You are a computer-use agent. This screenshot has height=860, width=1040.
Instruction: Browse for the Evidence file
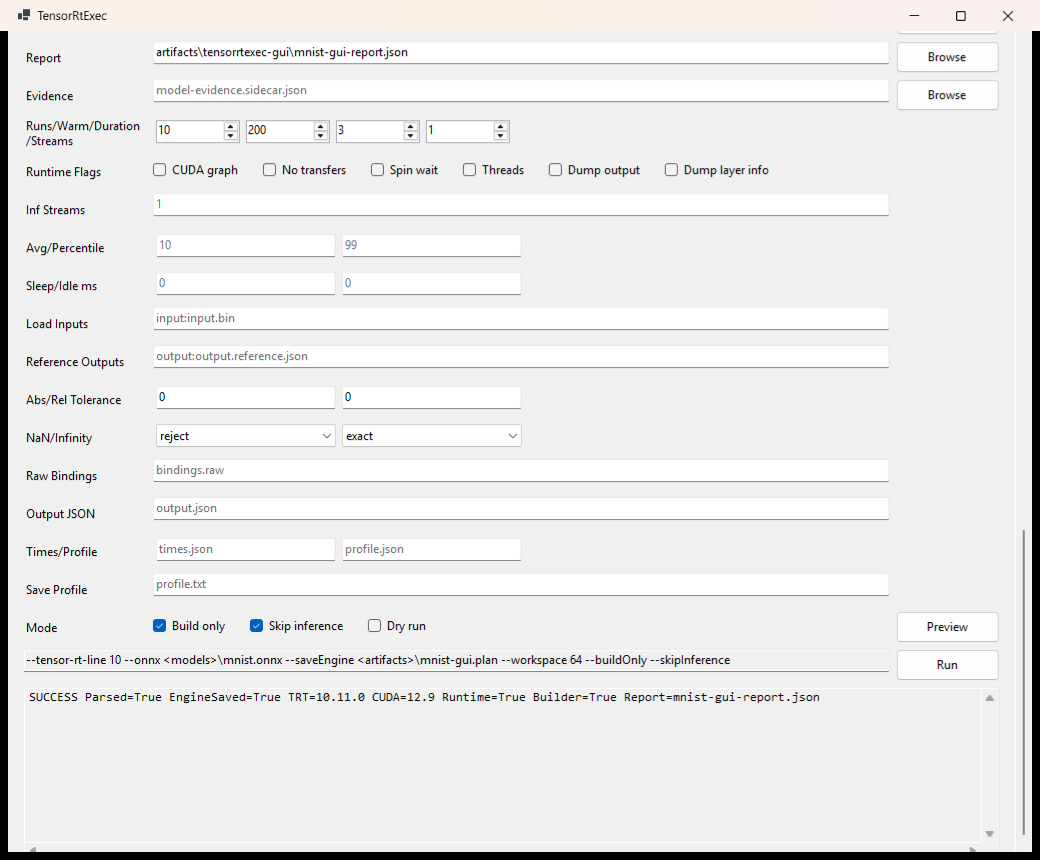[947, 95]
